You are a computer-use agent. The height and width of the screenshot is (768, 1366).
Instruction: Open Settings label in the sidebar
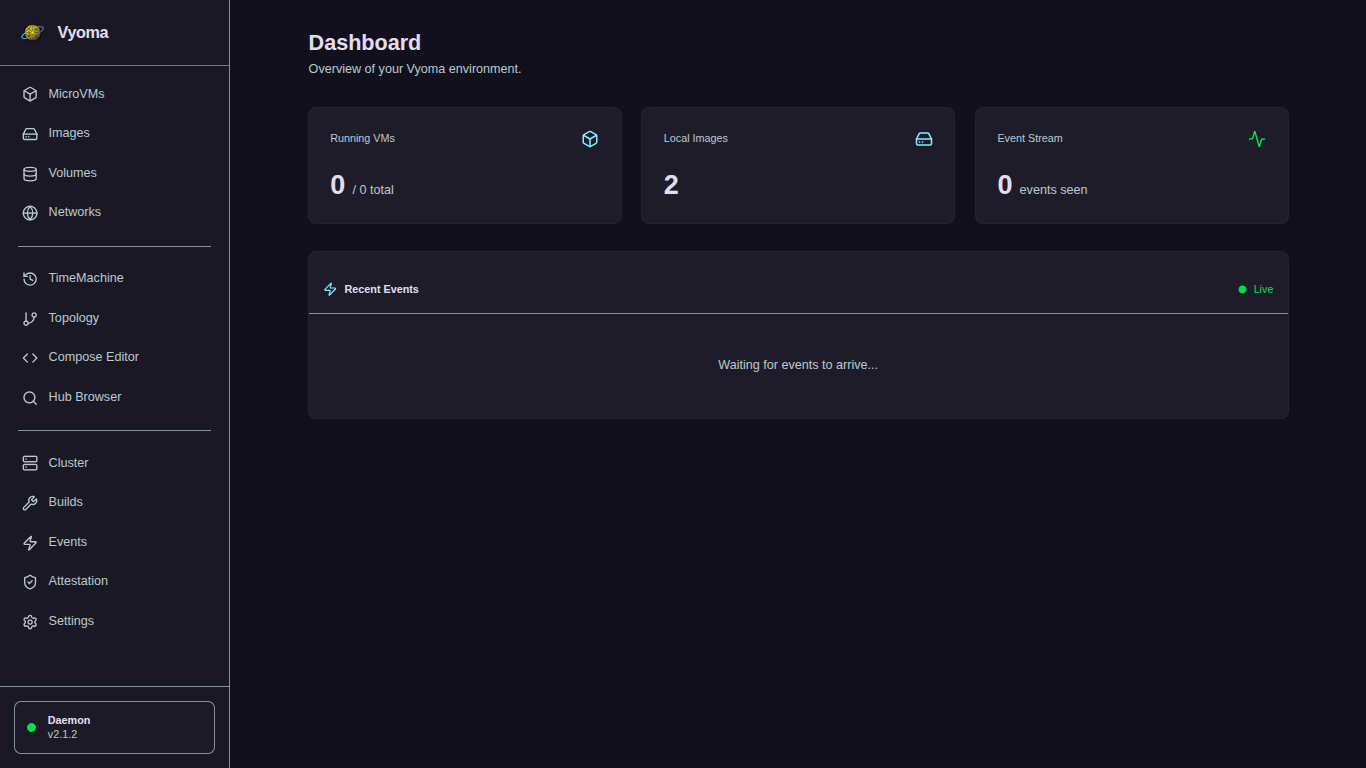click(71, 621)
